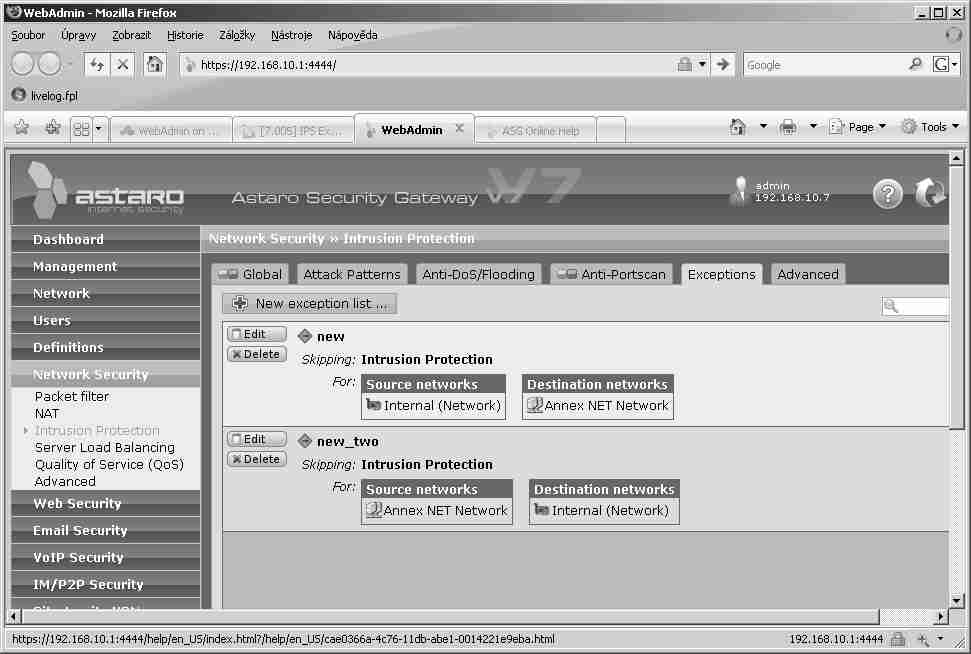The width and height of the screenshot is (971, 654).
Task: Click the Print icon in the command bar
Action: 788,127
